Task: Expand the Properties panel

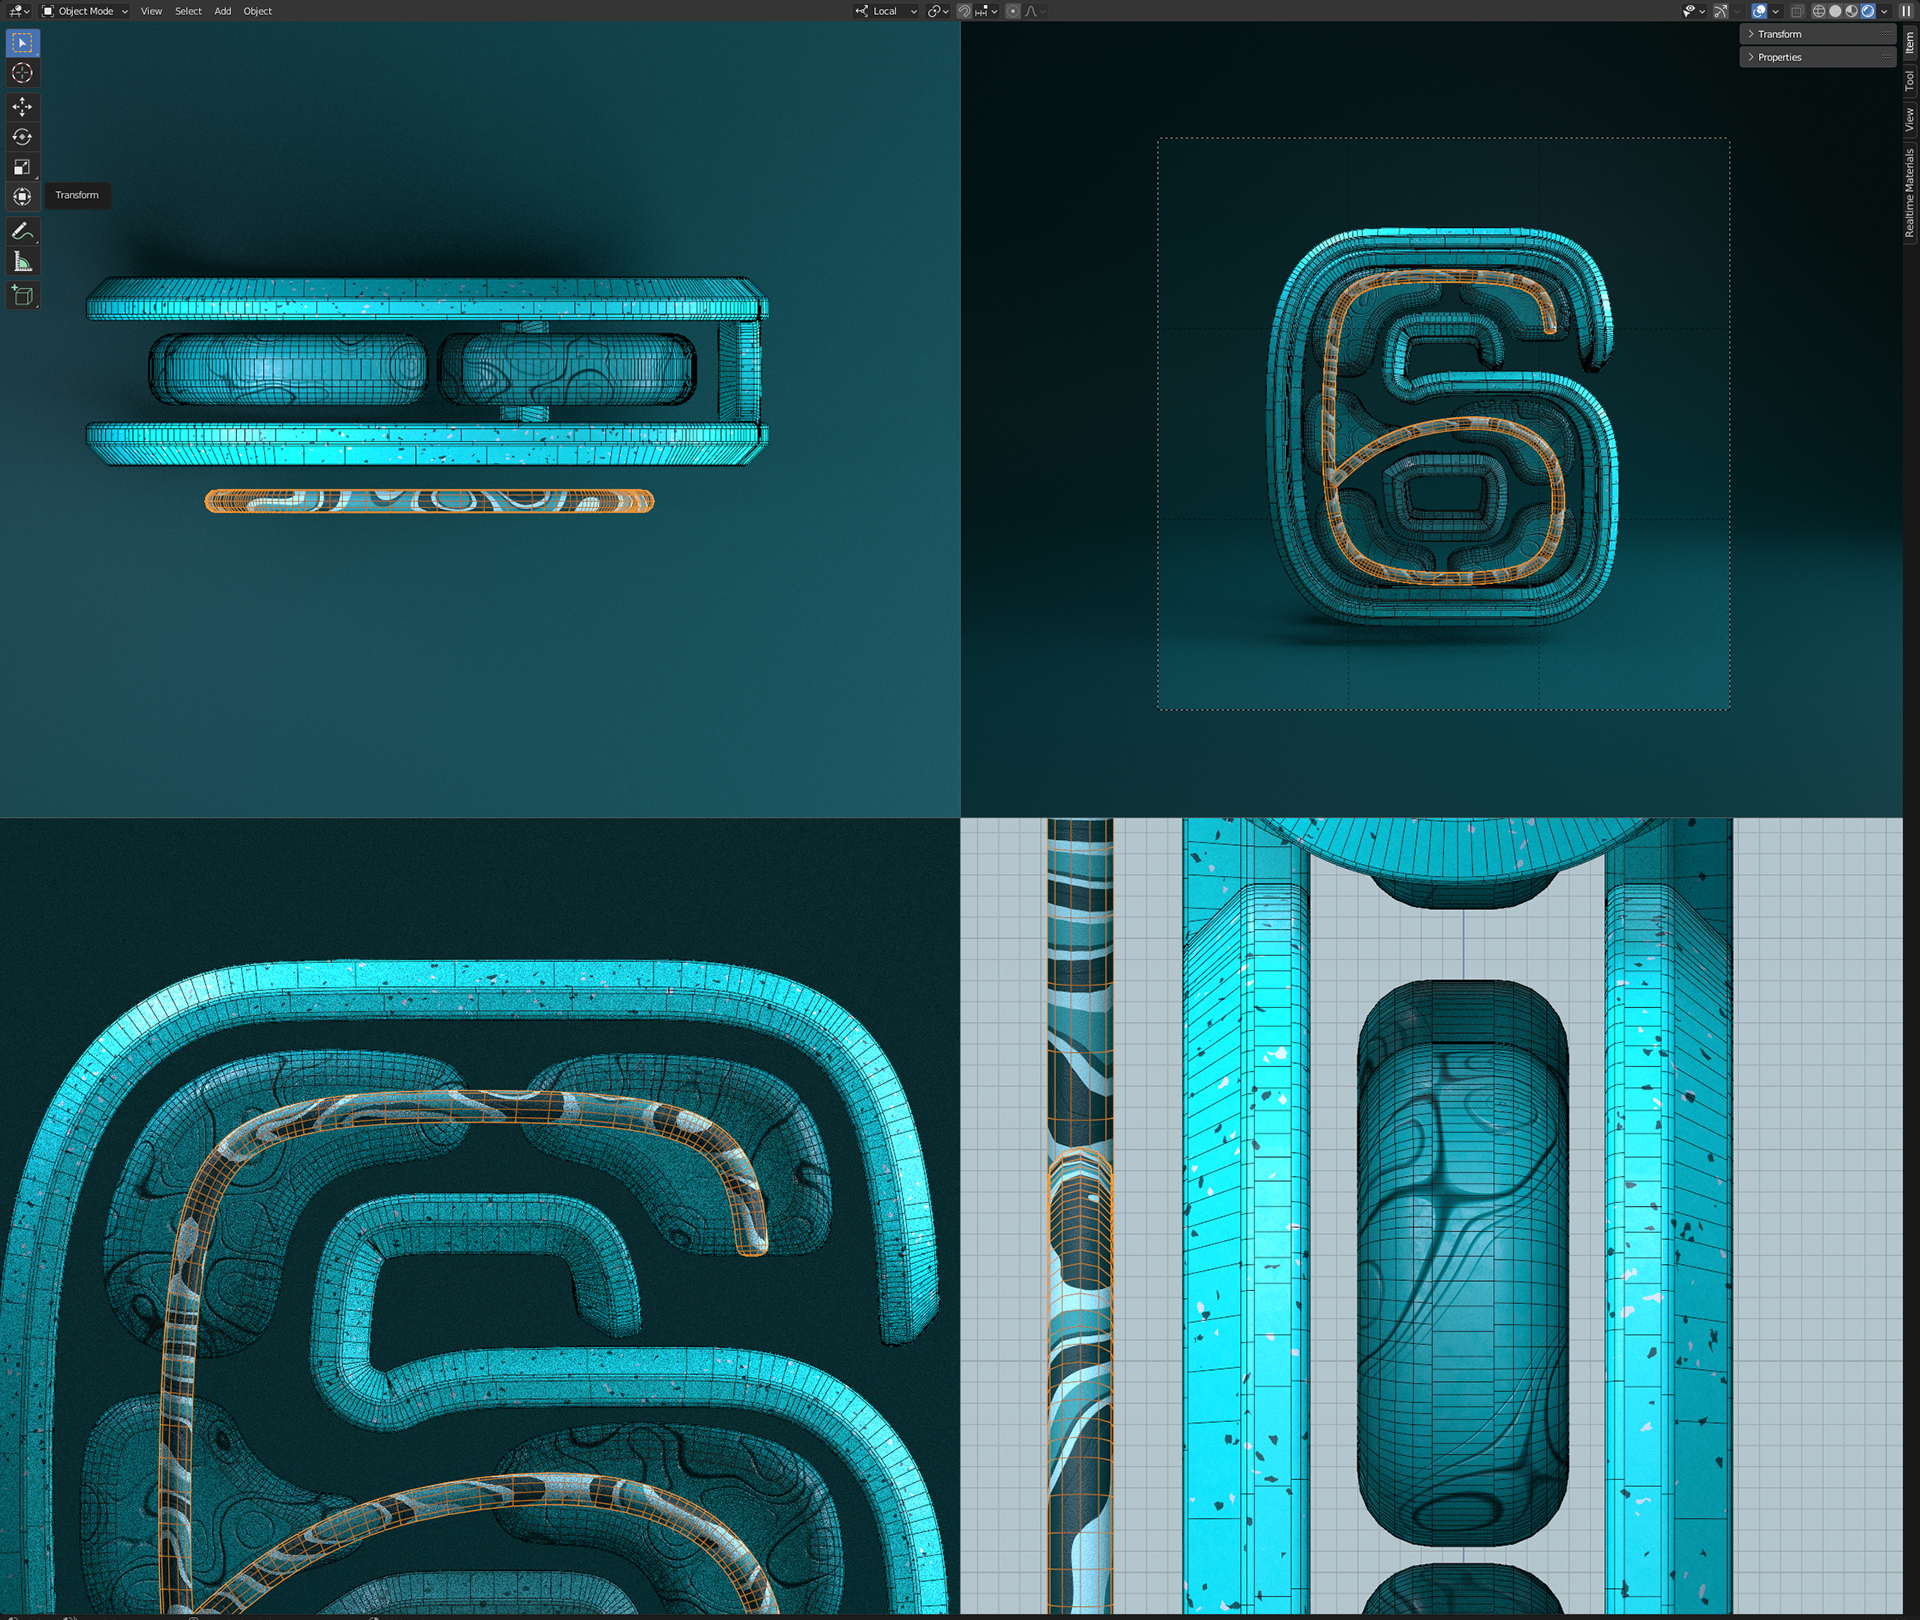Action: click(1779, 57)
